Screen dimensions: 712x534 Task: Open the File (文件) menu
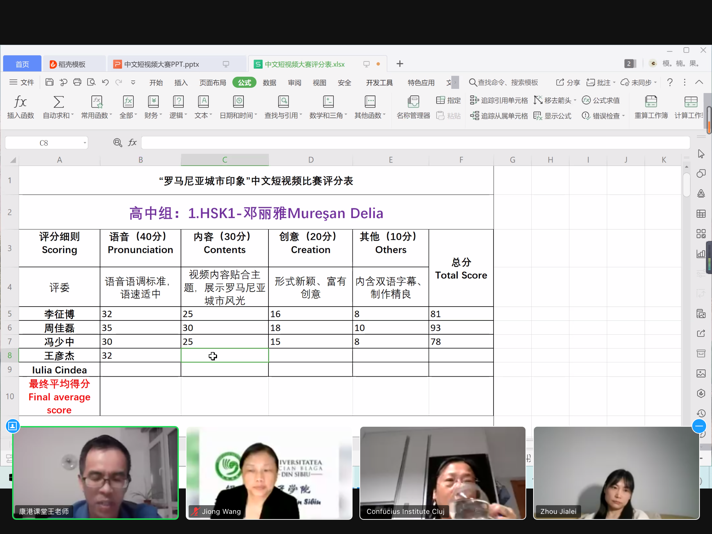[x=22, y=83]
